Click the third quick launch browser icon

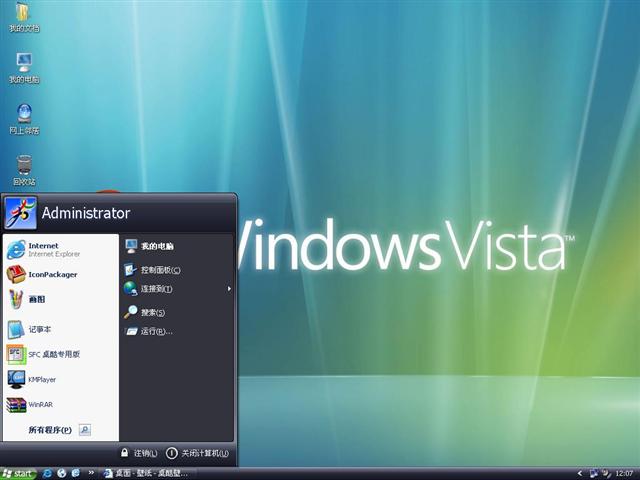pyautogui.click(x=76, y=473)
